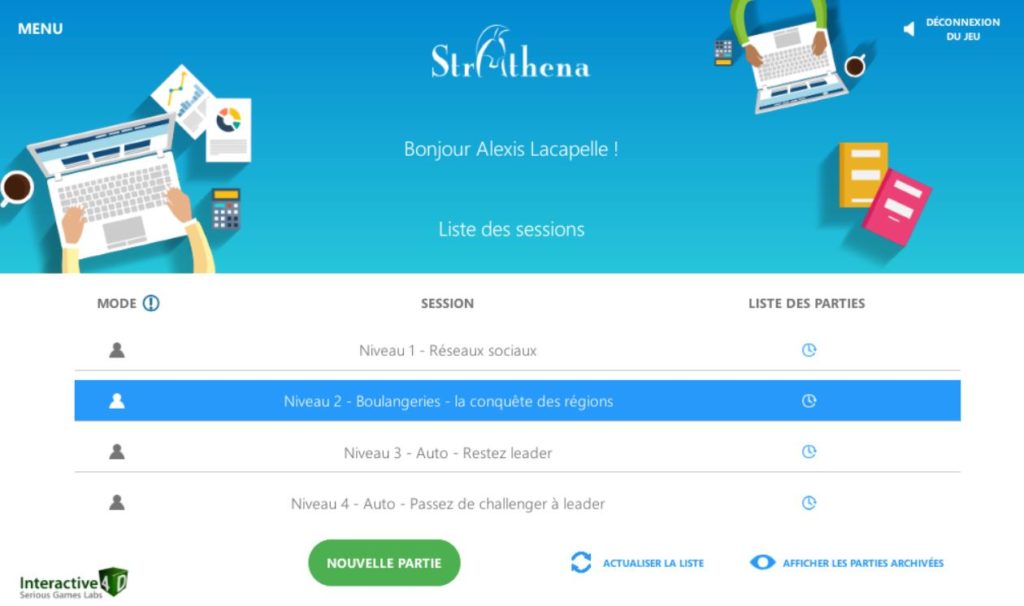This screenshot has width=1024, height=606.
Task: Start a game with NOUVELLE PARTIE button
Action: (384, 563)
